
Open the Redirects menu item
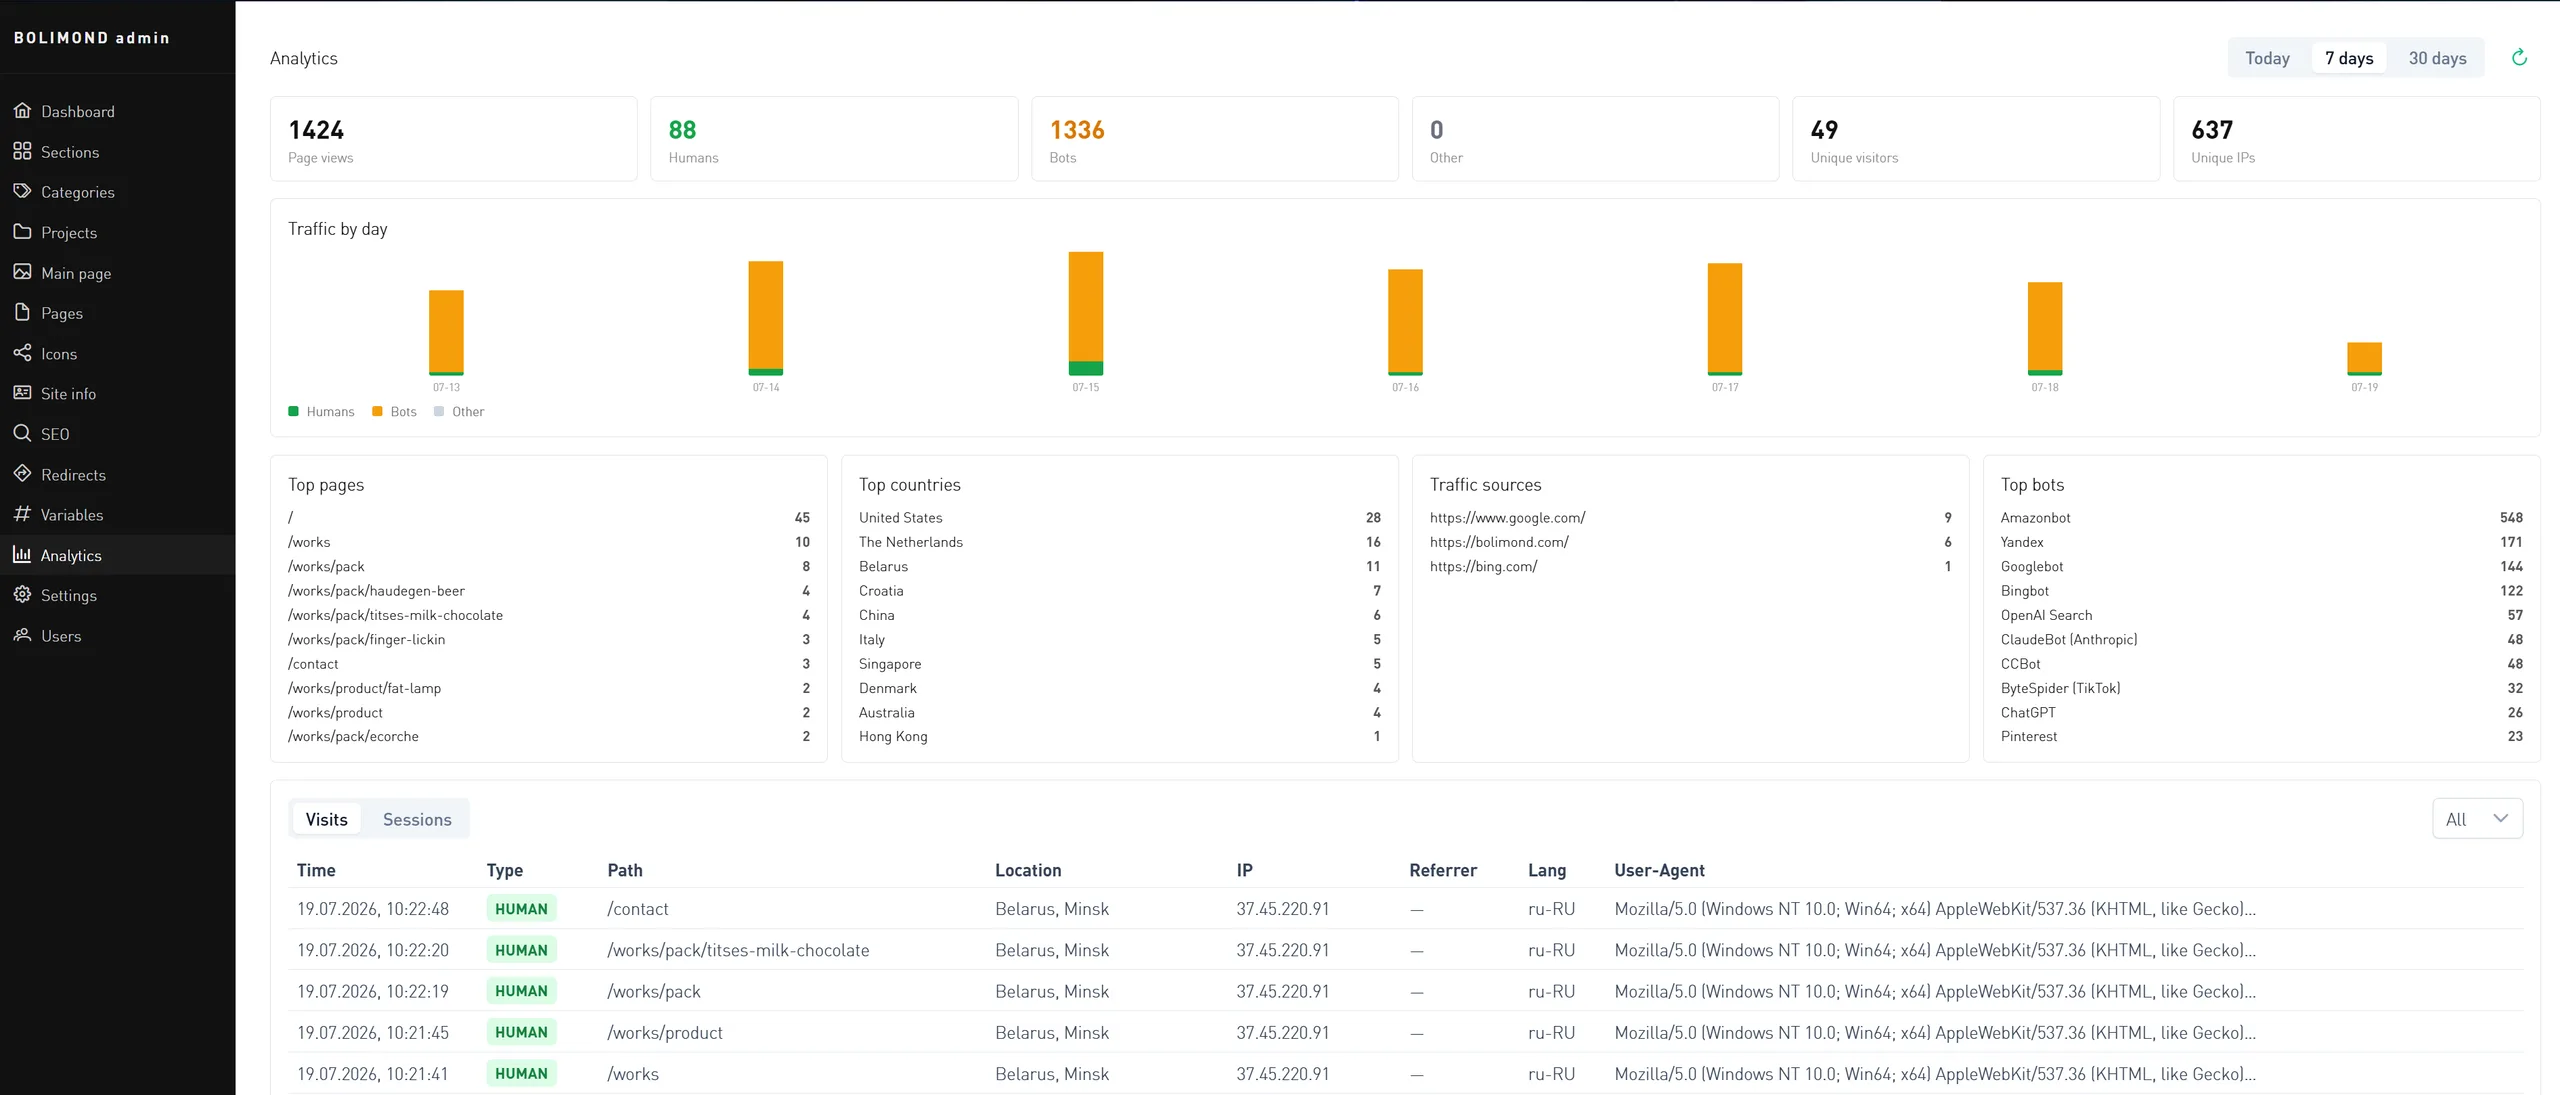tap(117, 474)
